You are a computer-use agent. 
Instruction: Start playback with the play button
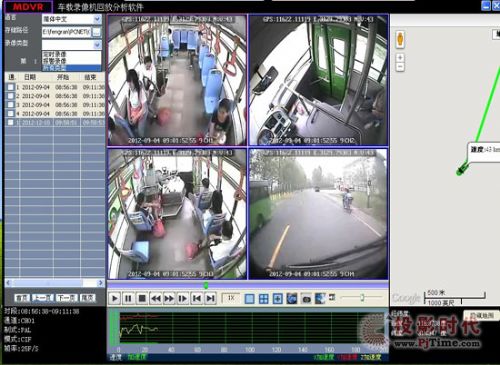pyautogui.click(x=115, y=298)
